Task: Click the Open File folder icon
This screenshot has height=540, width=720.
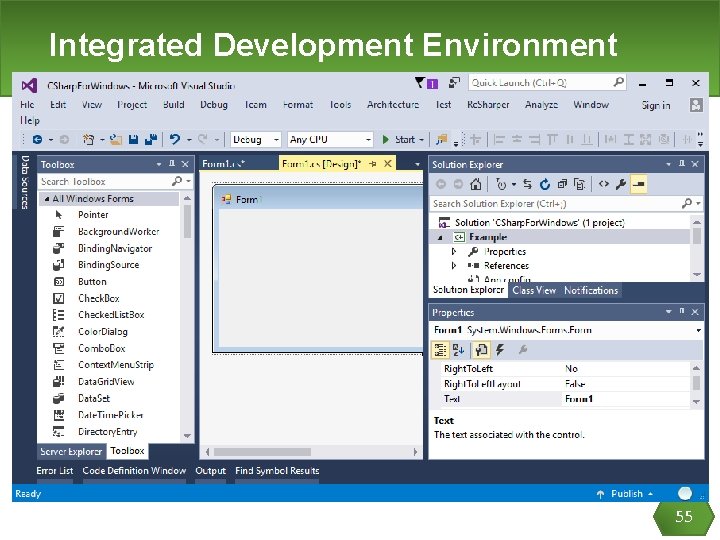Action: [116, 139]
